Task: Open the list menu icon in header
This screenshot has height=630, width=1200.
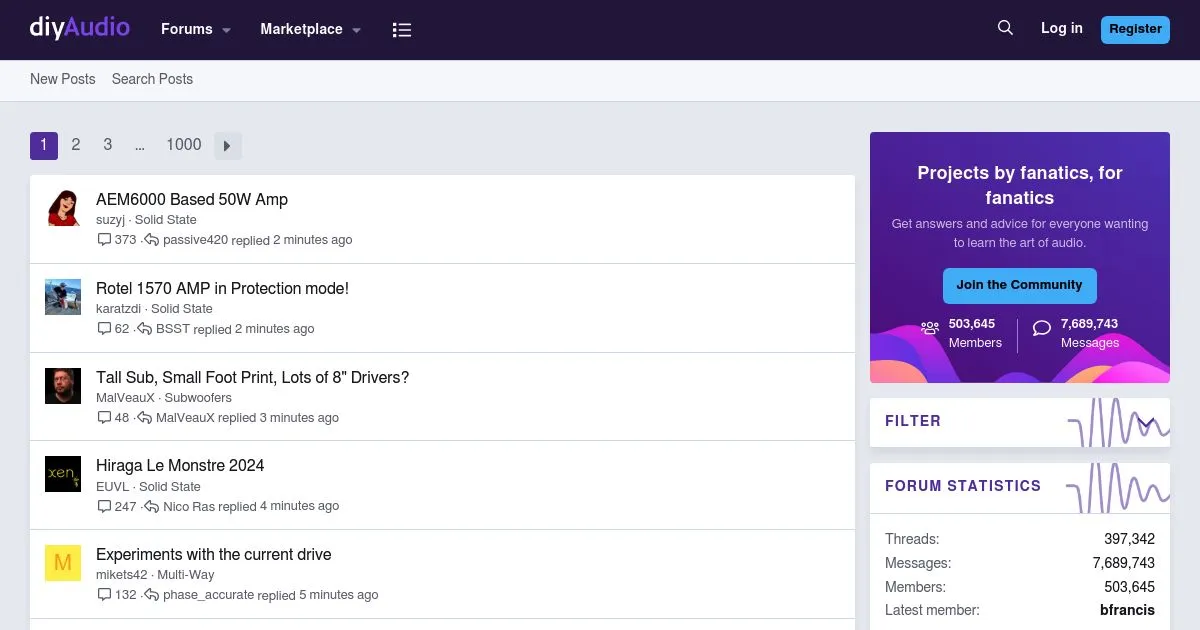Action: [402, 30]
